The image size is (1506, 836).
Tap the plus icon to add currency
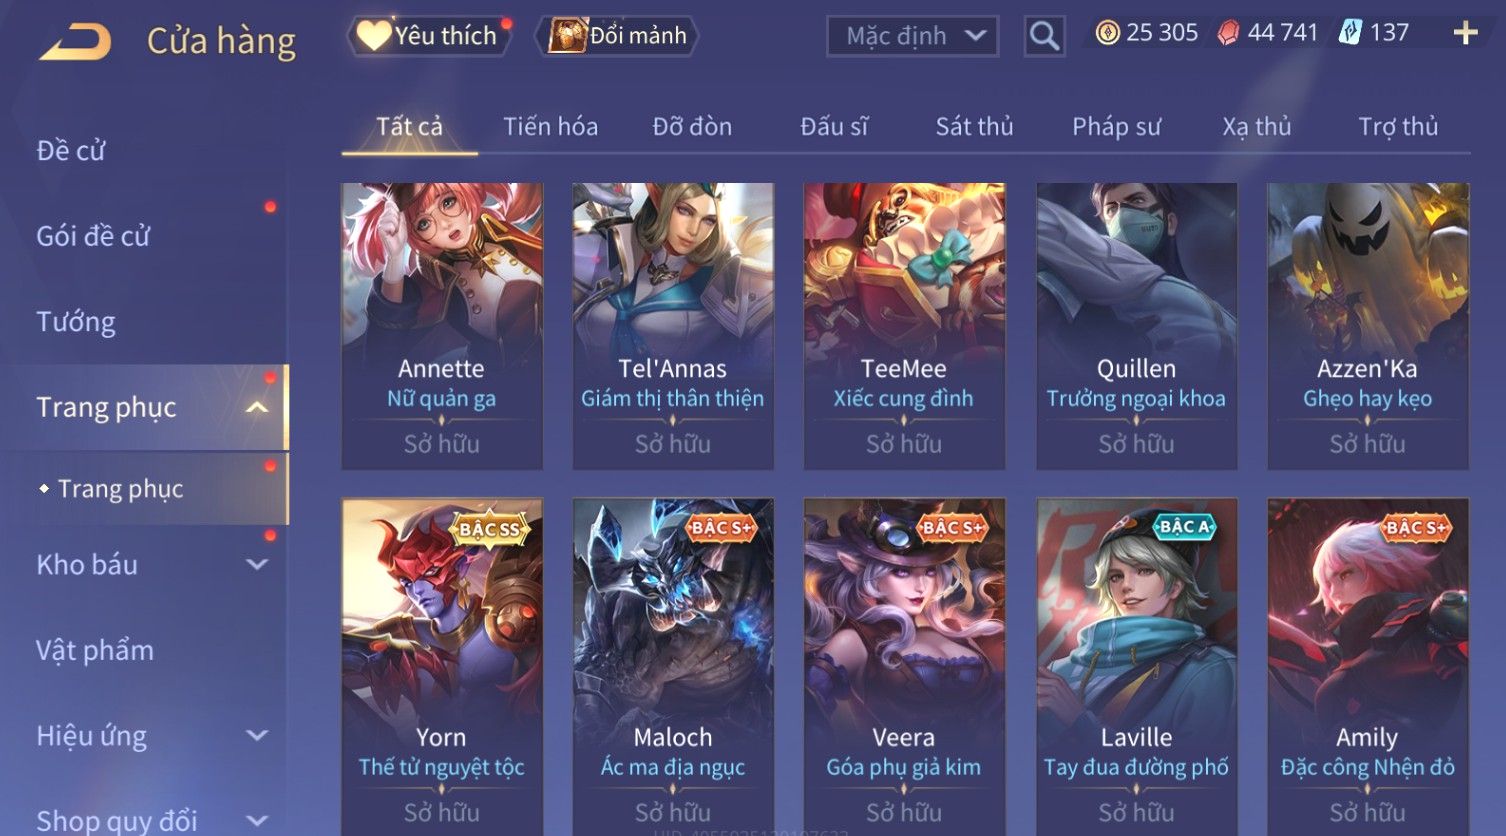pyautogui.click(x=1465, y=34)
